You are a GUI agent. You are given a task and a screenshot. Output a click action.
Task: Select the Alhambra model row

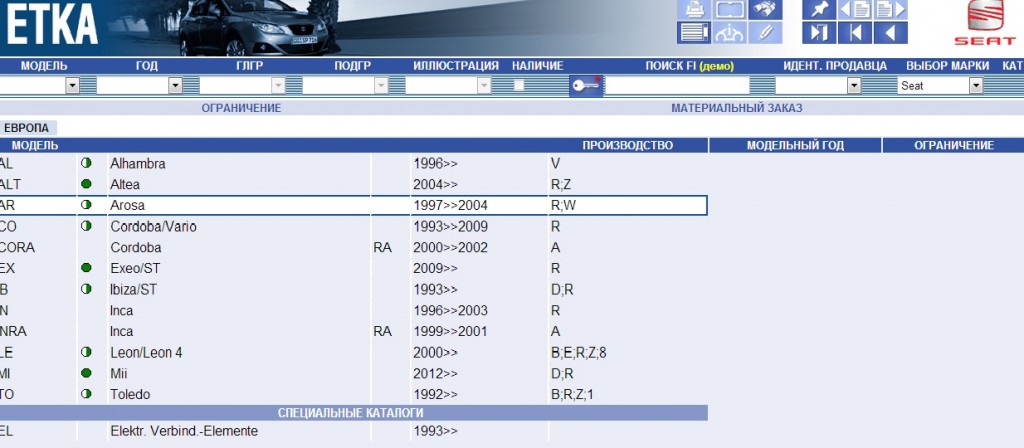pos(137,163)
